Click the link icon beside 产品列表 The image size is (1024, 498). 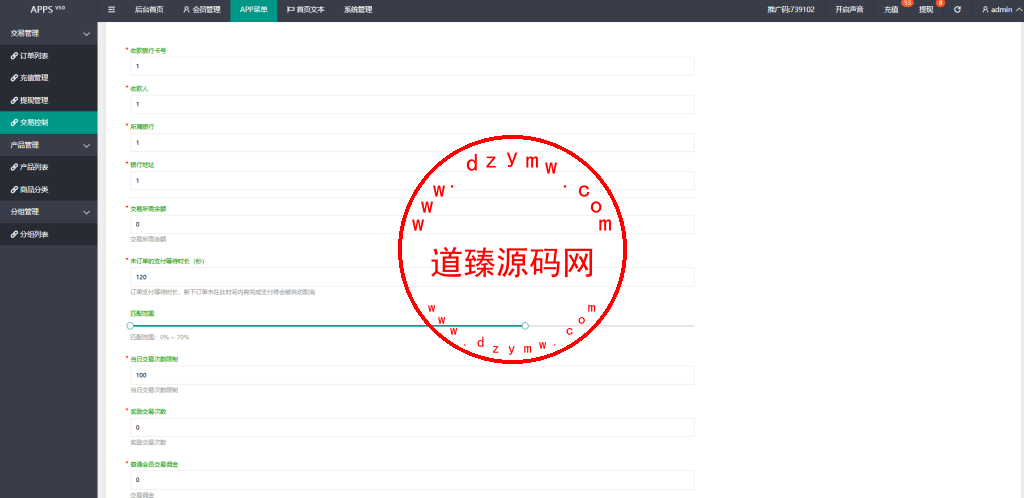(x=14, y=167)
